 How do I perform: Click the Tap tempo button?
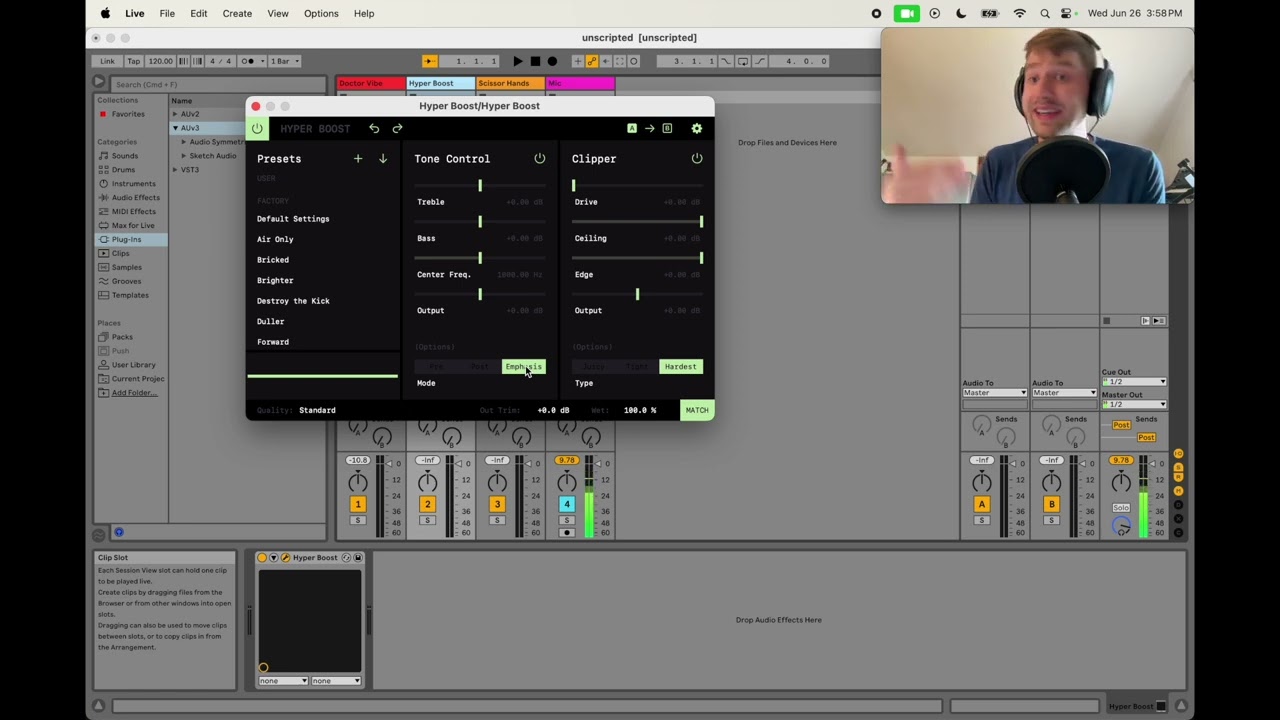(133, 61)
